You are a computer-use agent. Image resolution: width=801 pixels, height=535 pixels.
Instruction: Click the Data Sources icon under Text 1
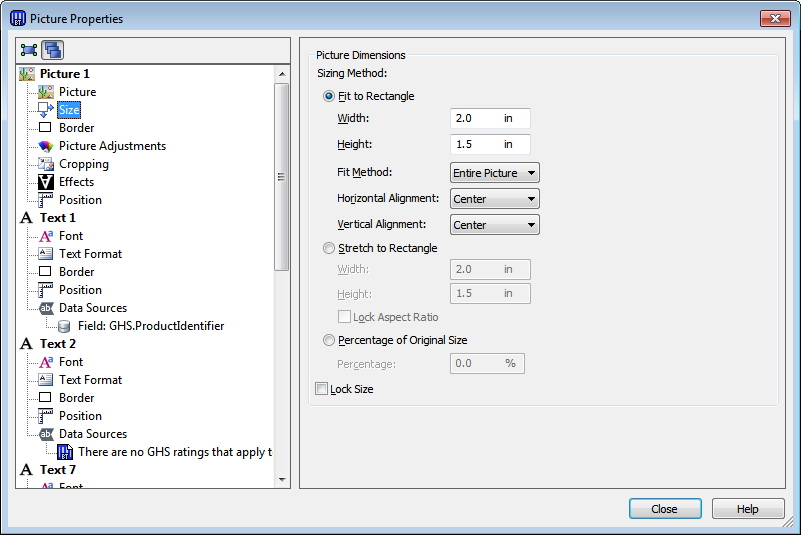(x=46, y=308)
